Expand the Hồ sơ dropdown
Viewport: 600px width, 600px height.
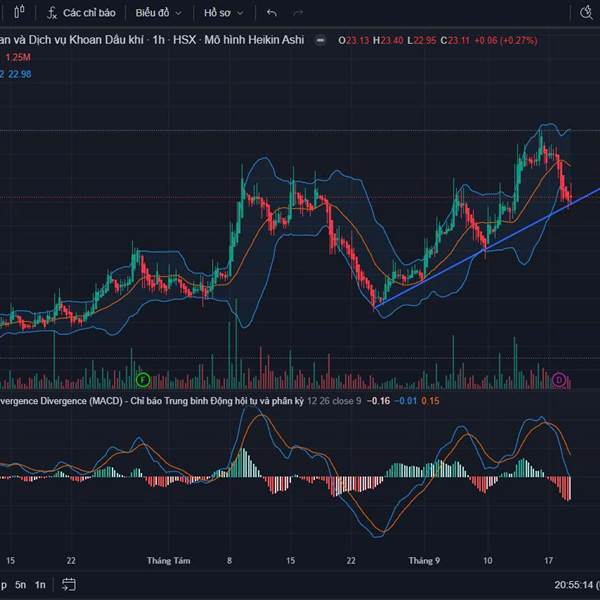tap(222, 13)
